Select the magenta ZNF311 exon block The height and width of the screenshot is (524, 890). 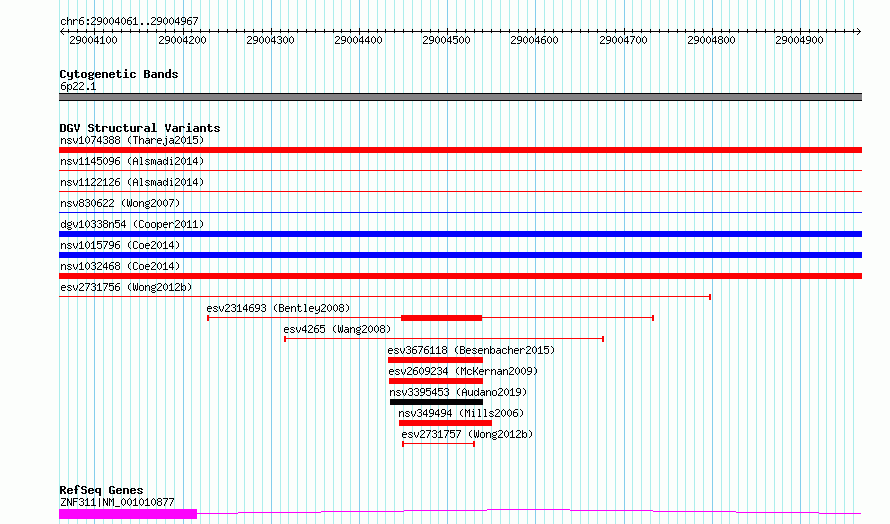point(128,514)
